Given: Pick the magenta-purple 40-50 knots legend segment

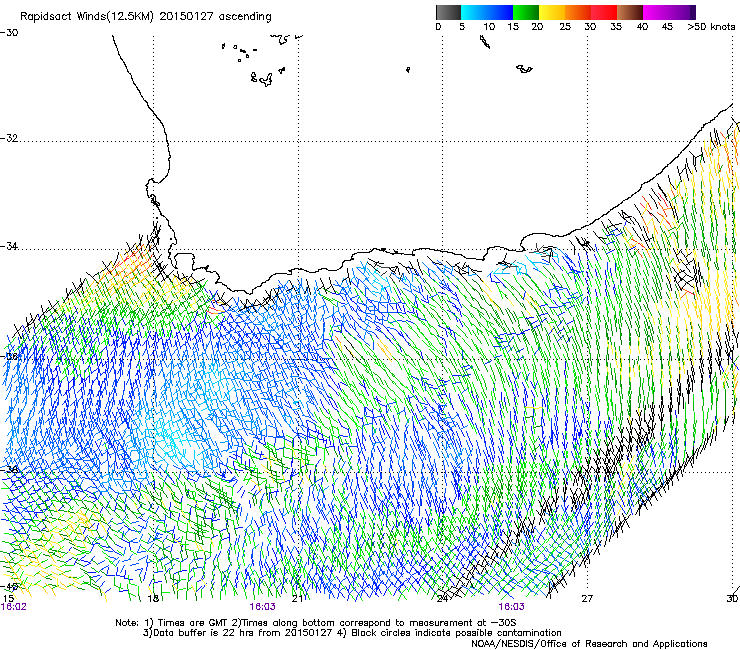Looking at the screenshot, I should [669, 12].
